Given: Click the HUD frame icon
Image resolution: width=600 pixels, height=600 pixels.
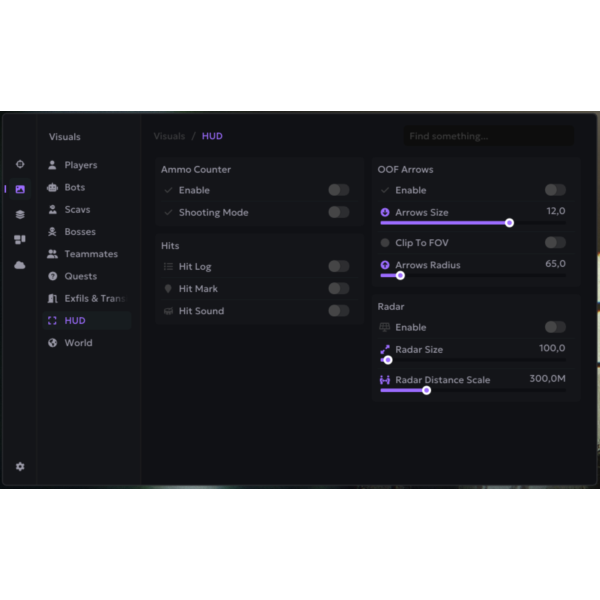Looking at the screenshot, I should 52,320.
